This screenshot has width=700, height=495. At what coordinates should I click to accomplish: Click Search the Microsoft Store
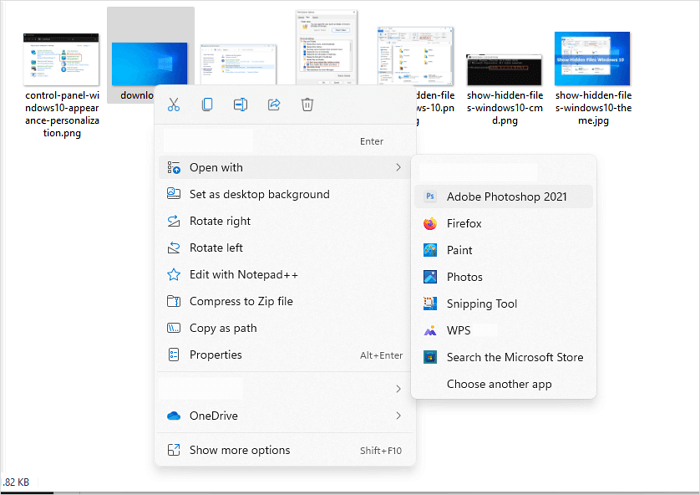point(514,357)
